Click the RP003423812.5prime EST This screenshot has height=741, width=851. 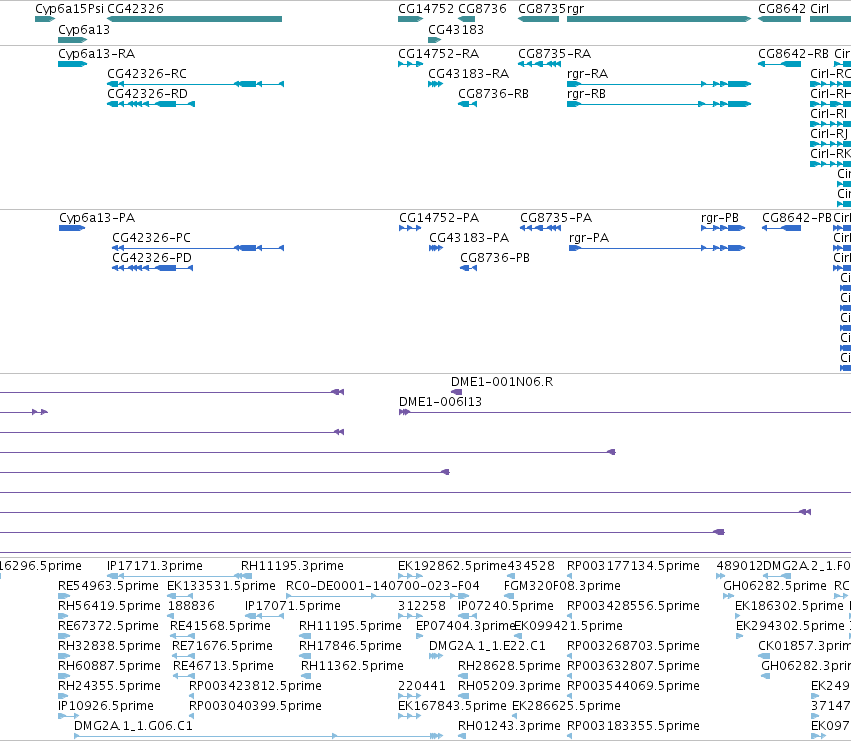tap(192, 696)
